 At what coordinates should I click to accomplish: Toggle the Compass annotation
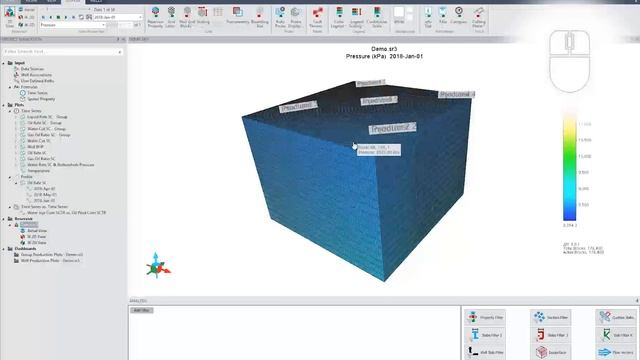click(459, 15)
